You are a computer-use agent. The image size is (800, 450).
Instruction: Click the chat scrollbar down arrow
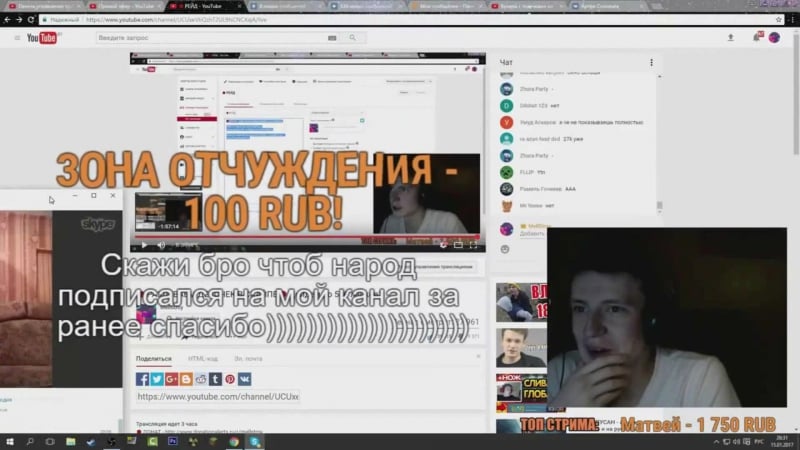pyautogui.click(x=659, y=213)
